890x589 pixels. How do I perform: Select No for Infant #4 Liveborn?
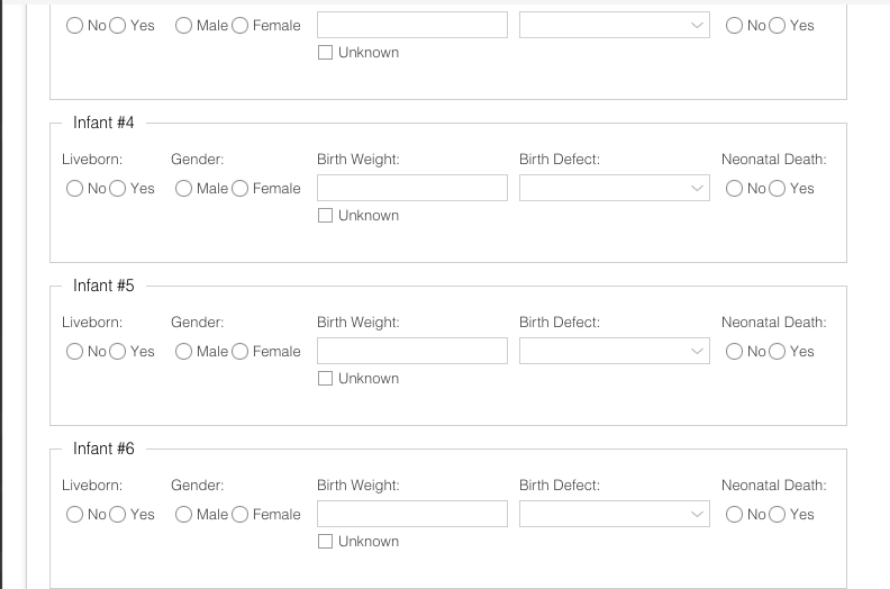(x=73, y=188)
